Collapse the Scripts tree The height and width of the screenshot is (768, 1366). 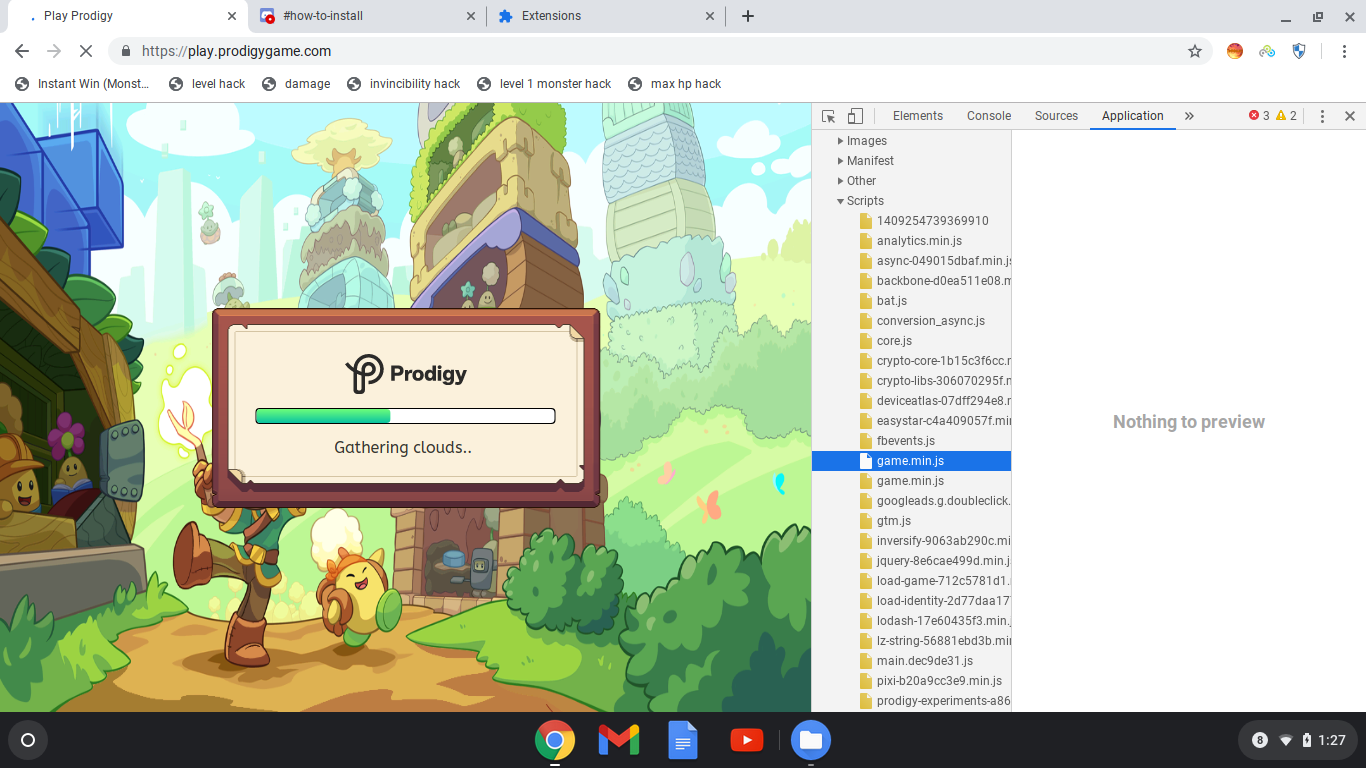tap(840, 200)
